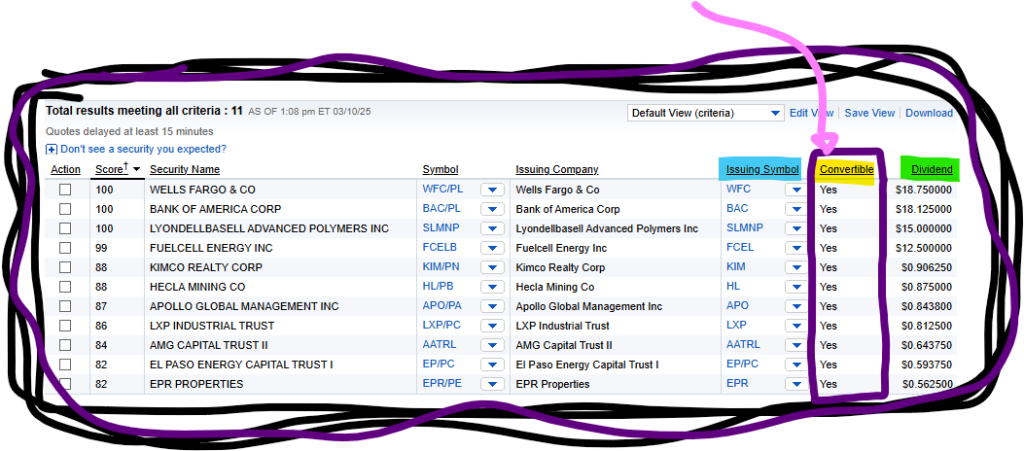Click LXP Industrial Trust issuing company text
Image resolution: width=1024 pixels, height=451 pixels.
point(562,326)
